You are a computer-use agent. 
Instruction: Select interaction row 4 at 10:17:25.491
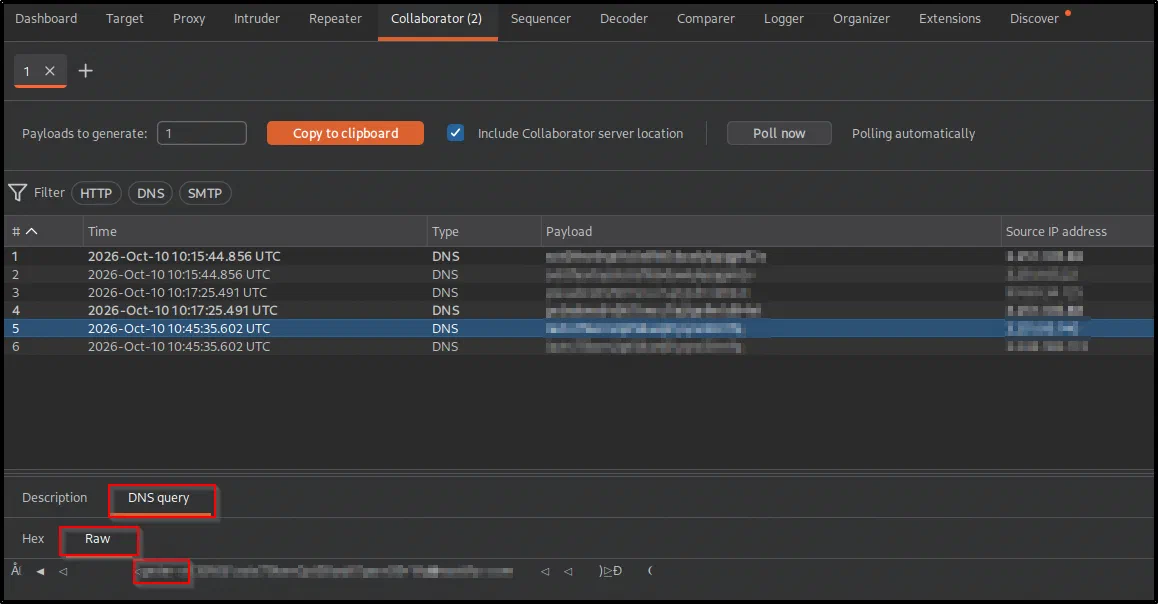pos(579,310)
